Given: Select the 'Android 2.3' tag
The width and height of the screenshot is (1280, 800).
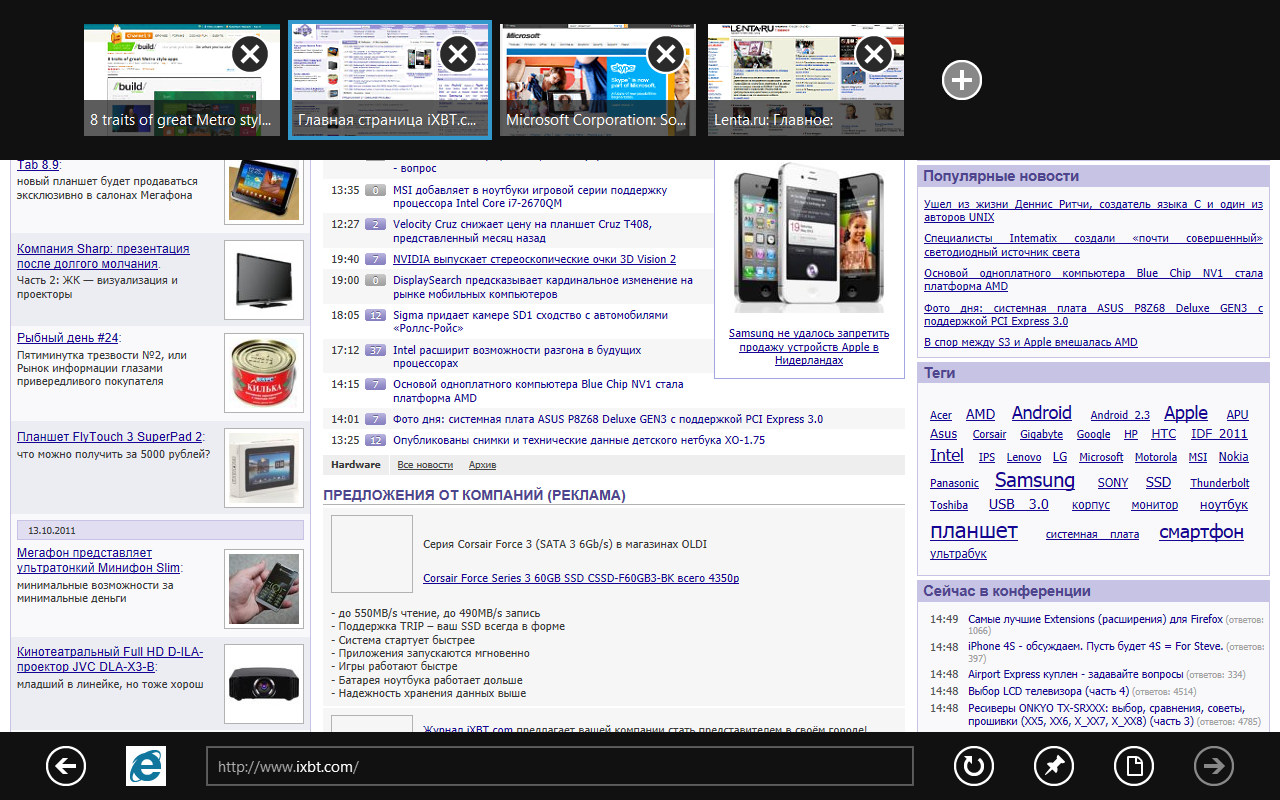Looking at the screenshot, I should pos(1120,415).
